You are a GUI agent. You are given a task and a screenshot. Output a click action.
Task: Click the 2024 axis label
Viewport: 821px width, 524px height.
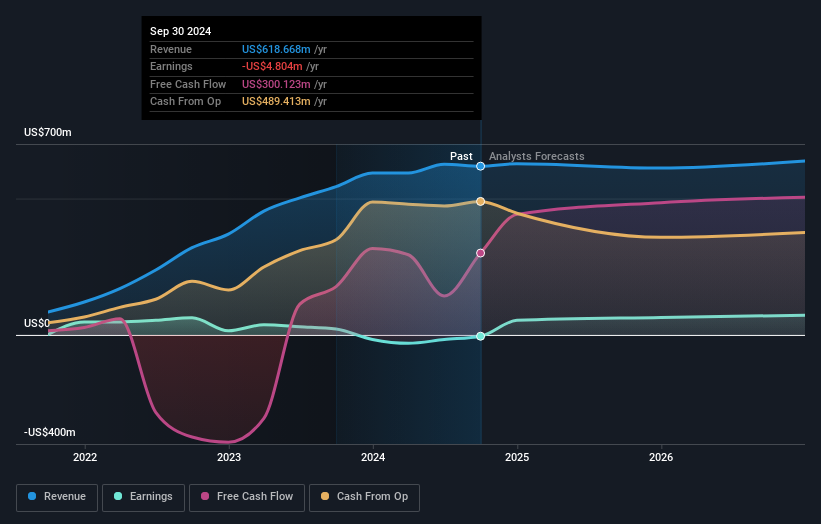373,457
